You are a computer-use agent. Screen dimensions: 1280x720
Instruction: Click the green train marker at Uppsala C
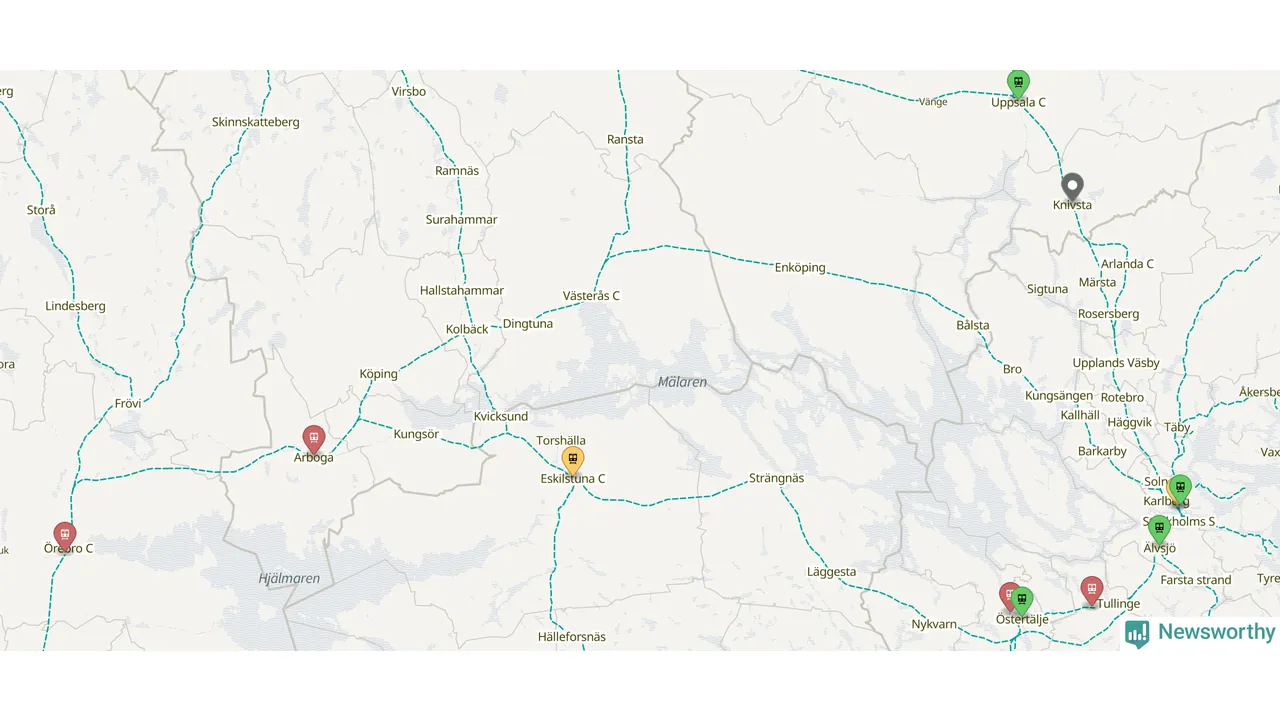[x=1018, y=84]
